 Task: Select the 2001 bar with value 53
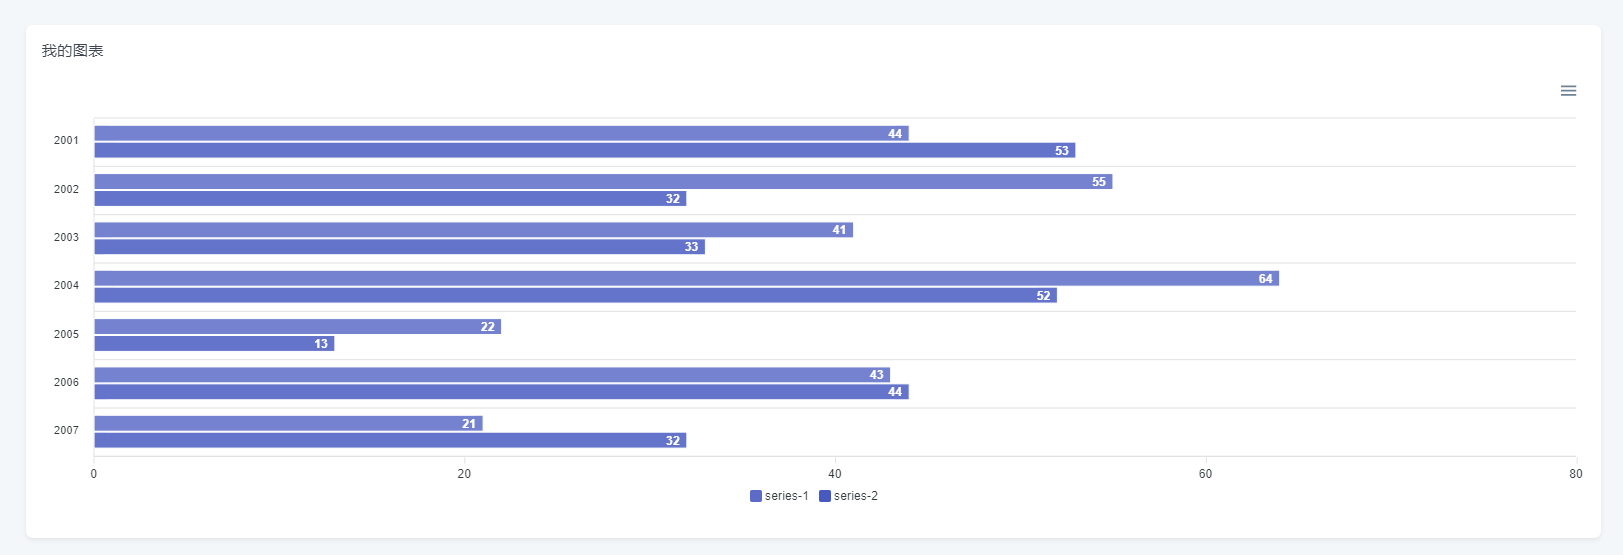tap(584, 150)
